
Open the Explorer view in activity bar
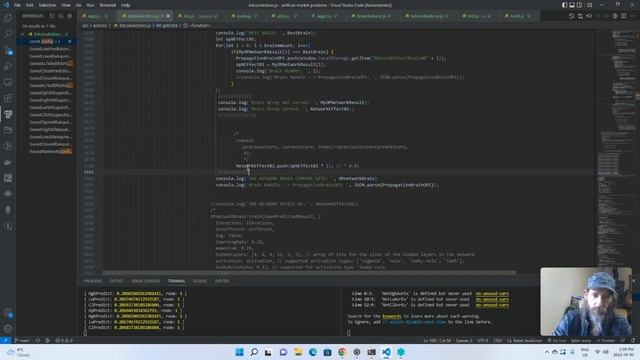[x=8, y=18]
